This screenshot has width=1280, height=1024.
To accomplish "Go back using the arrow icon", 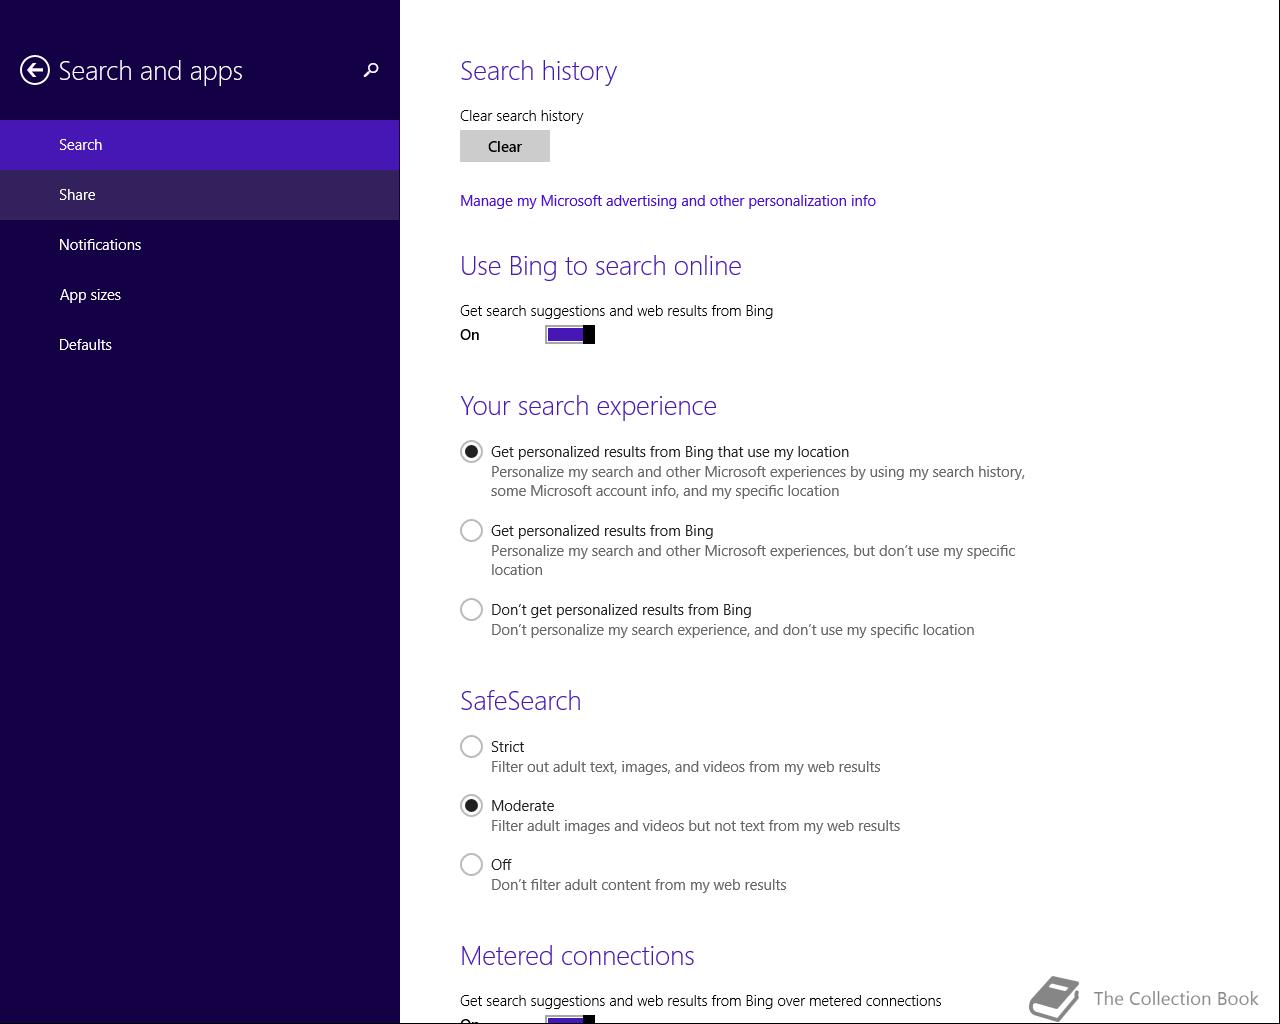I will pyautogui.click(x=35, y=70).
